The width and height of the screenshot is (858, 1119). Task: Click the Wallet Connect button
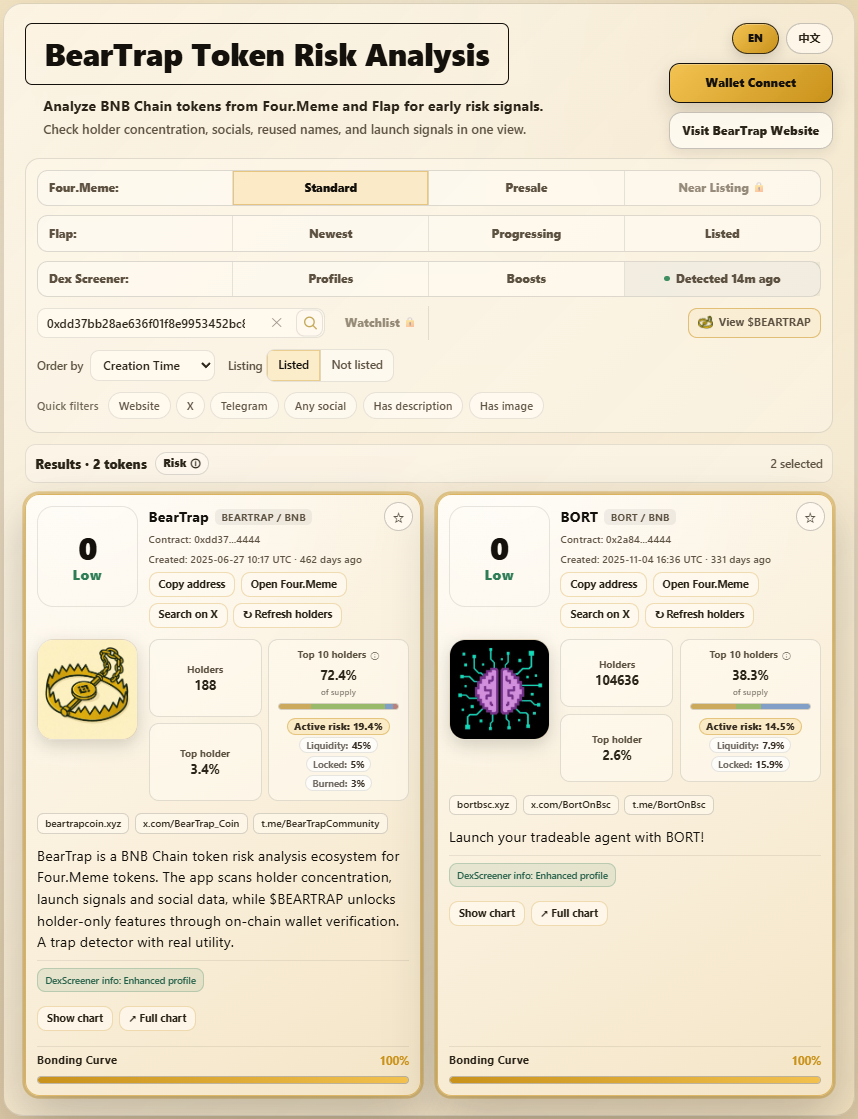pyautogui.click(x=751, y=83)
